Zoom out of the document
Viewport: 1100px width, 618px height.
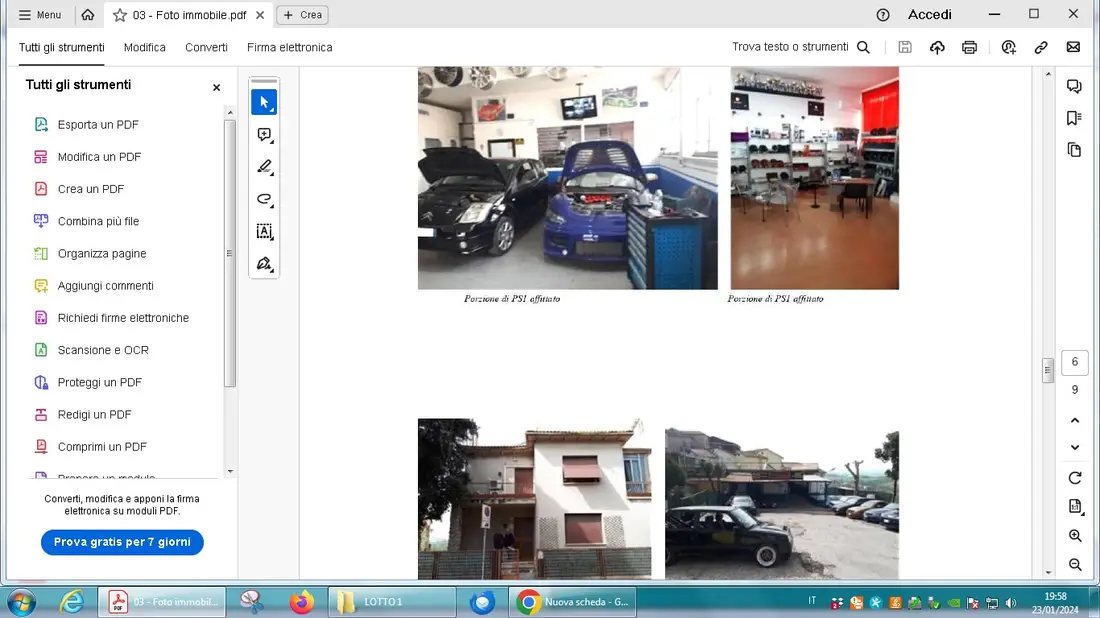(x=1075, y=565)
